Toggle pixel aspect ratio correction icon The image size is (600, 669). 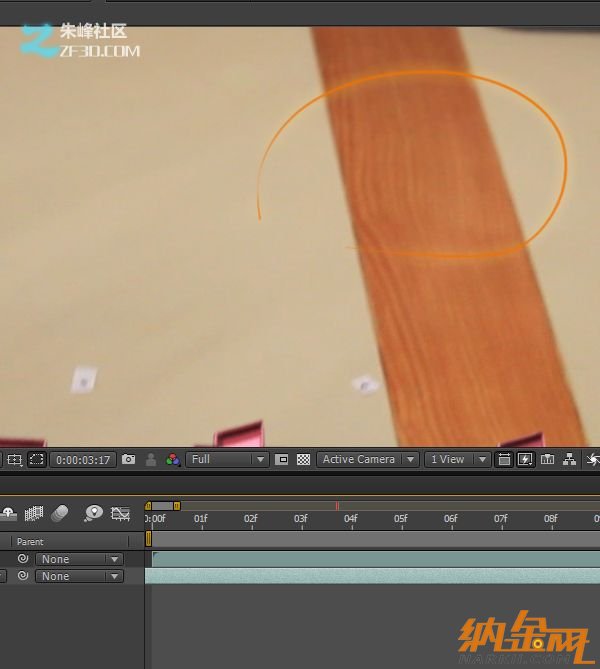point(503,460)
